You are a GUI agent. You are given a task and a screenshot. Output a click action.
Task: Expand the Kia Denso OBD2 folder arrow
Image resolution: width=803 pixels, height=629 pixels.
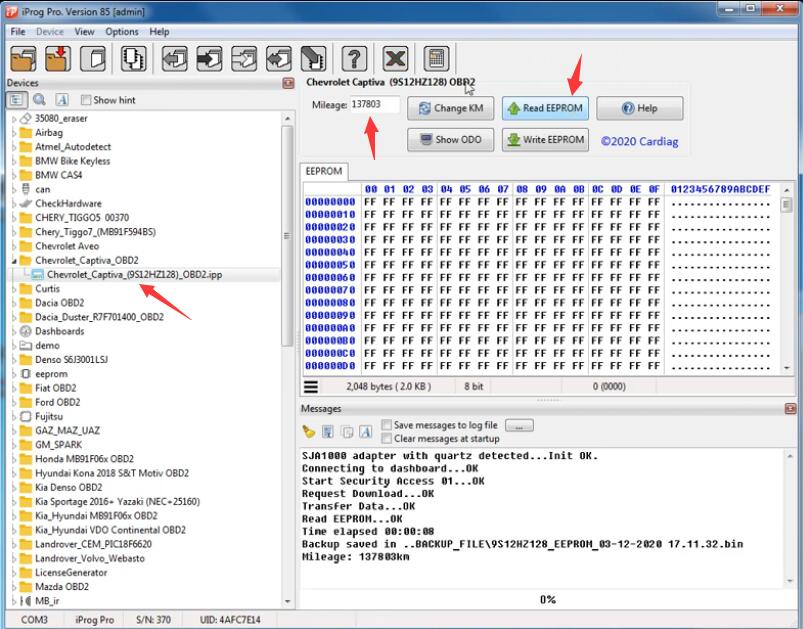click(14, 488)
